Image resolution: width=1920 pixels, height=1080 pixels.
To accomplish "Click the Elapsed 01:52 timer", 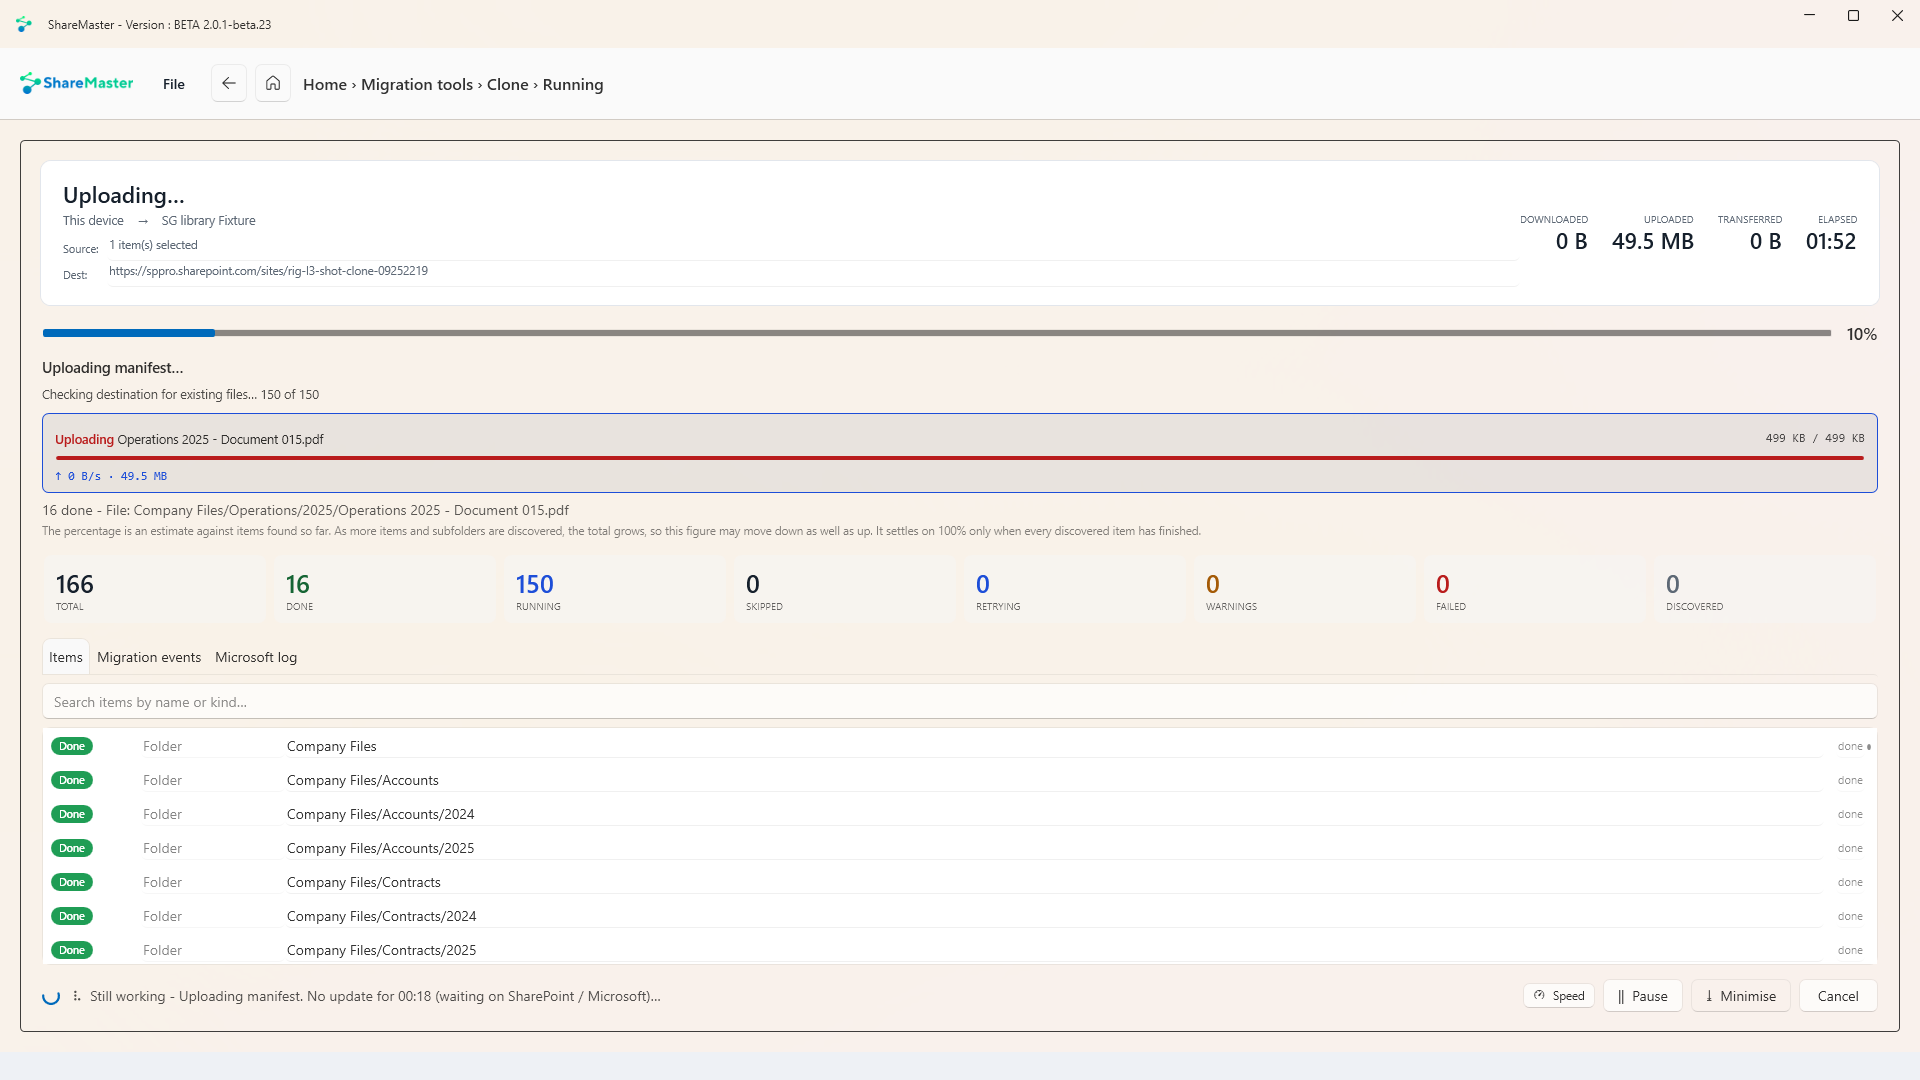I will coord(1831,242).
